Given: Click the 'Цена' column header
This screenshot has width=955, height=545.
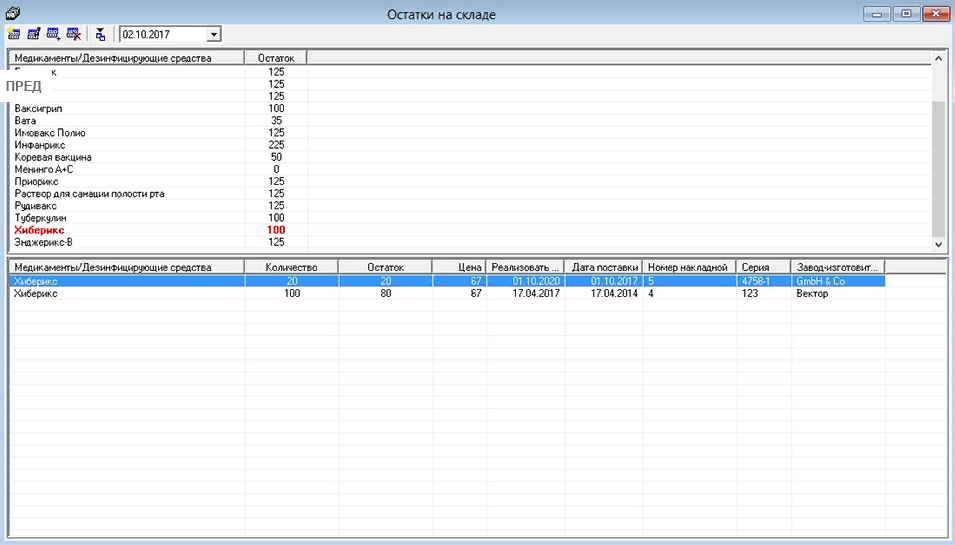Looking at the screenshot, I should (x=459, y=267).
